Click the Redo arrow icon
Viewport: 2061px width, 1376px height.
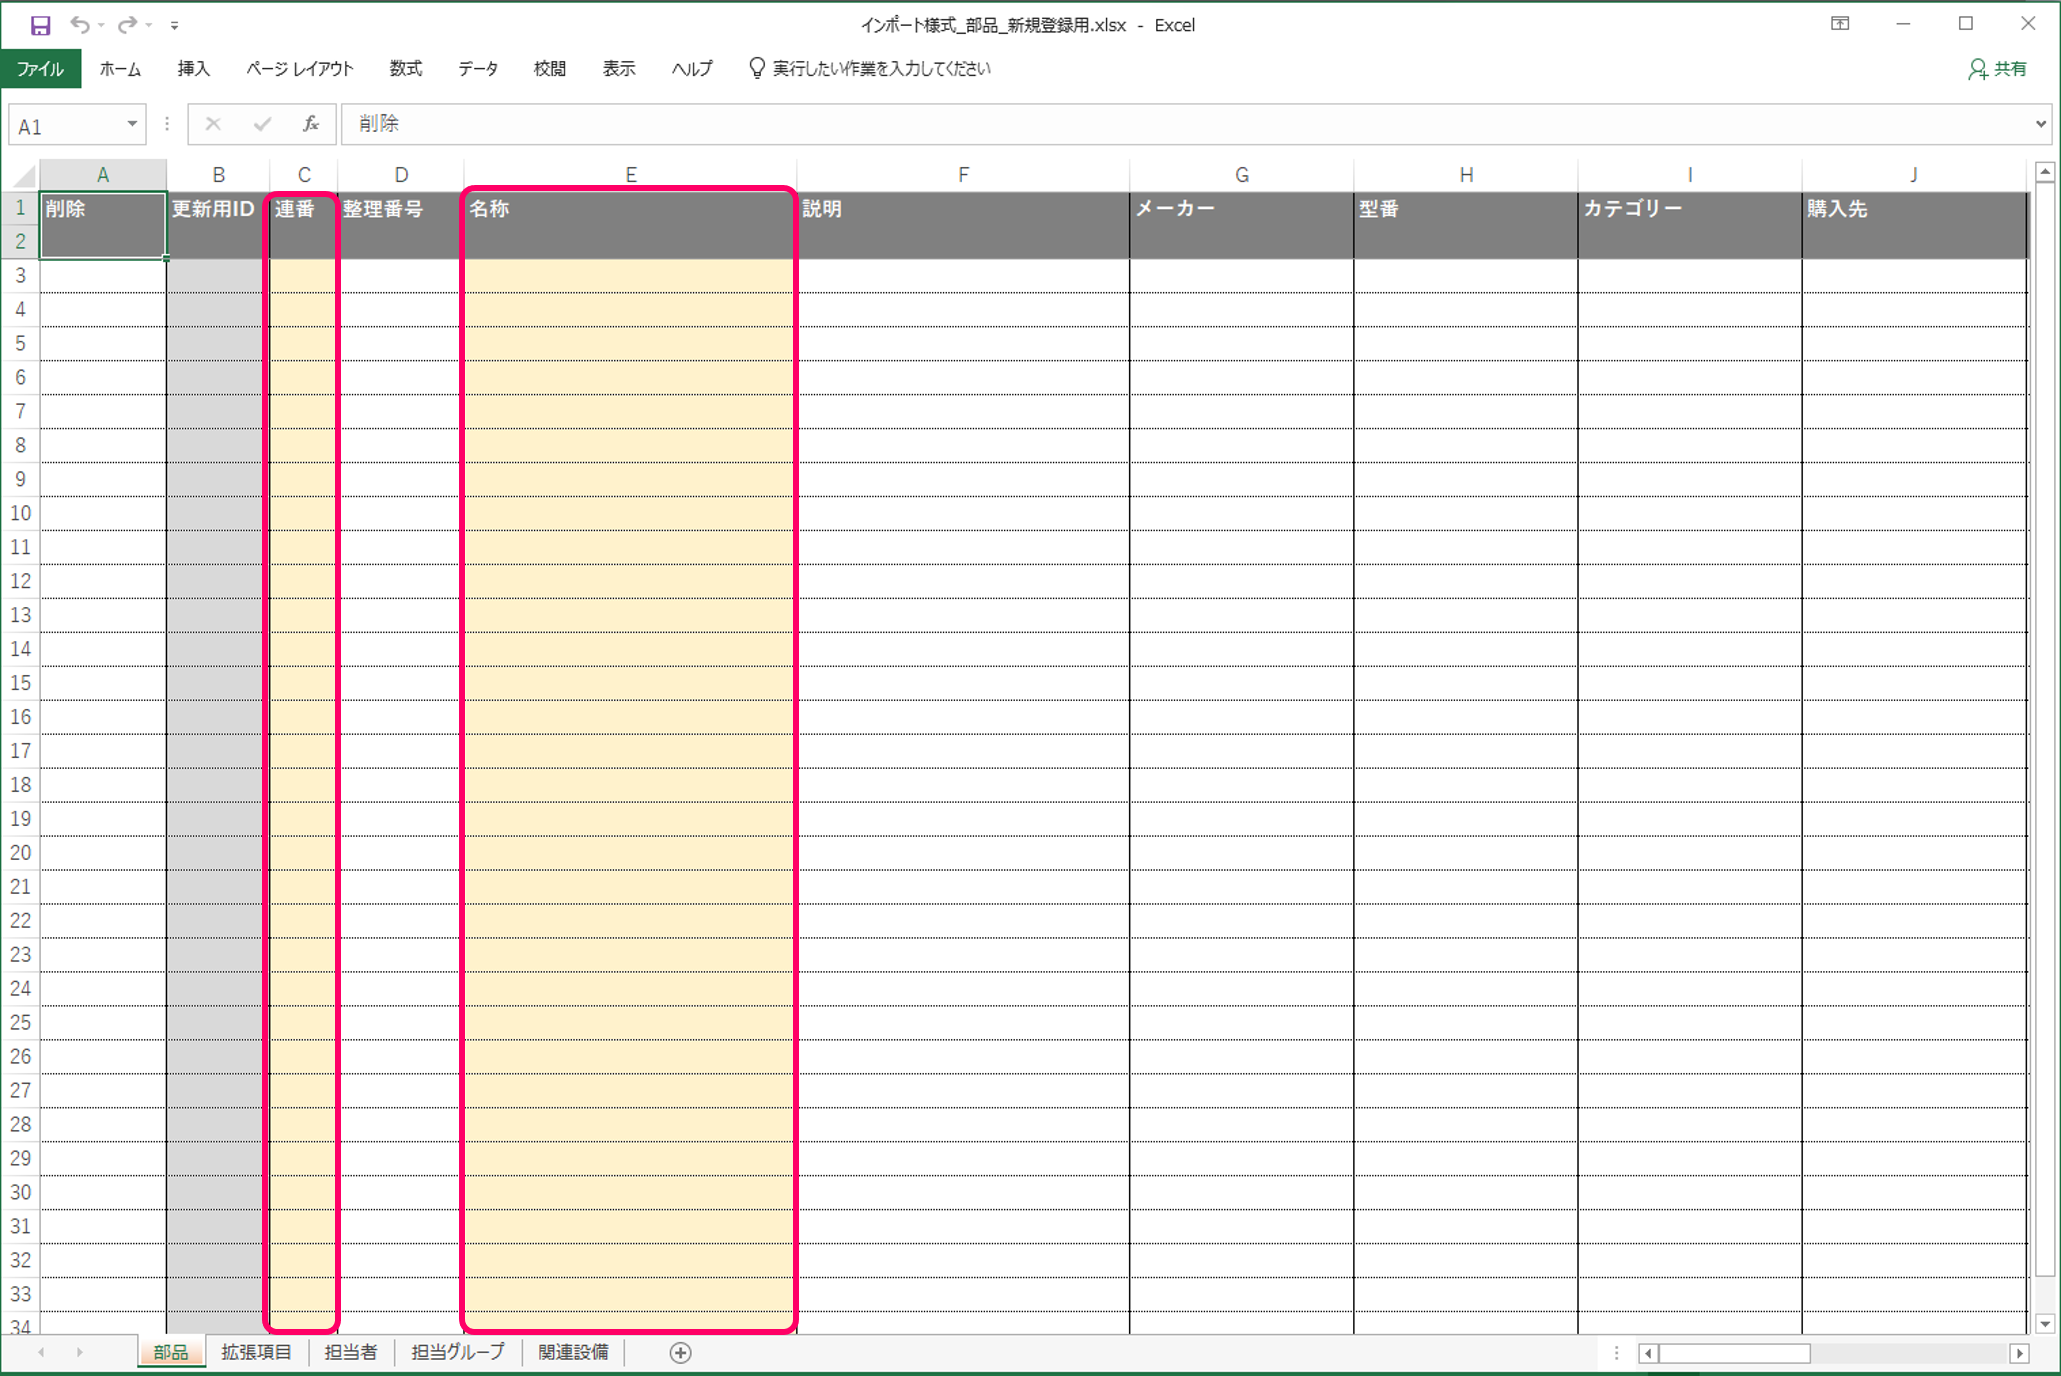point(127,25)
